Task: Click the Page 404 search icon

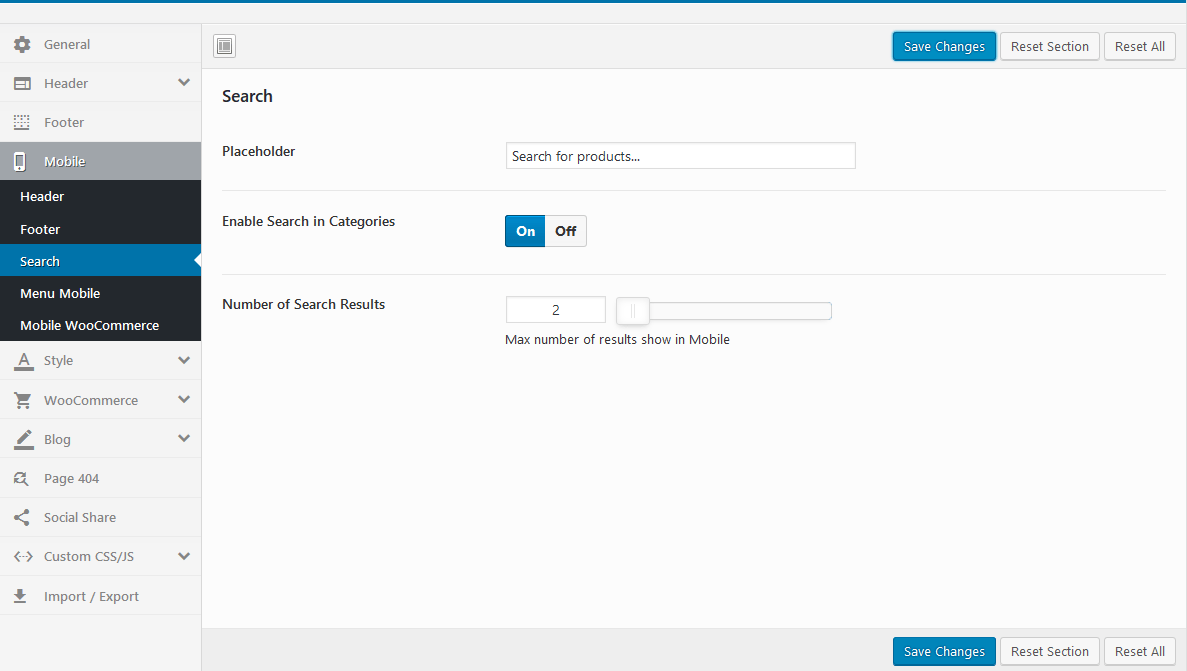Action: click(21, 479)
